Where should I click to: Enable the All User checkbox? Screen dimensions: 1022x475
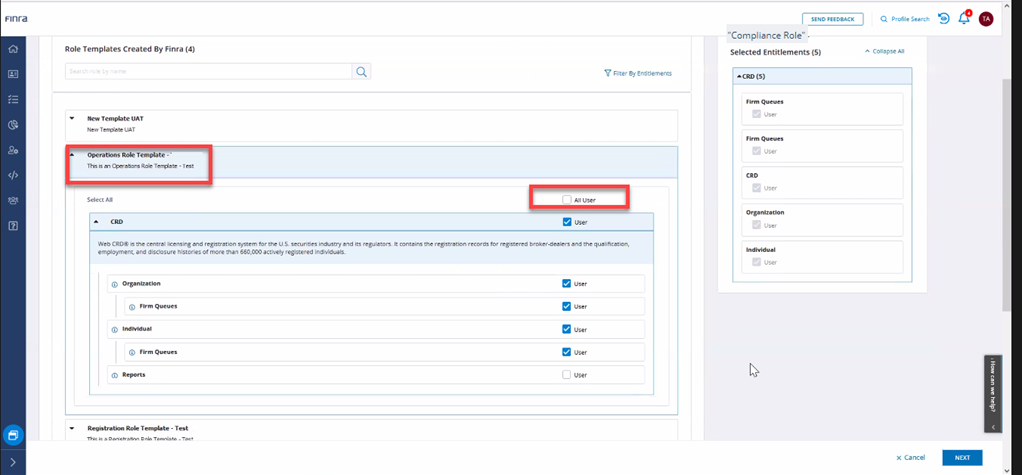[x=567, y=200]
